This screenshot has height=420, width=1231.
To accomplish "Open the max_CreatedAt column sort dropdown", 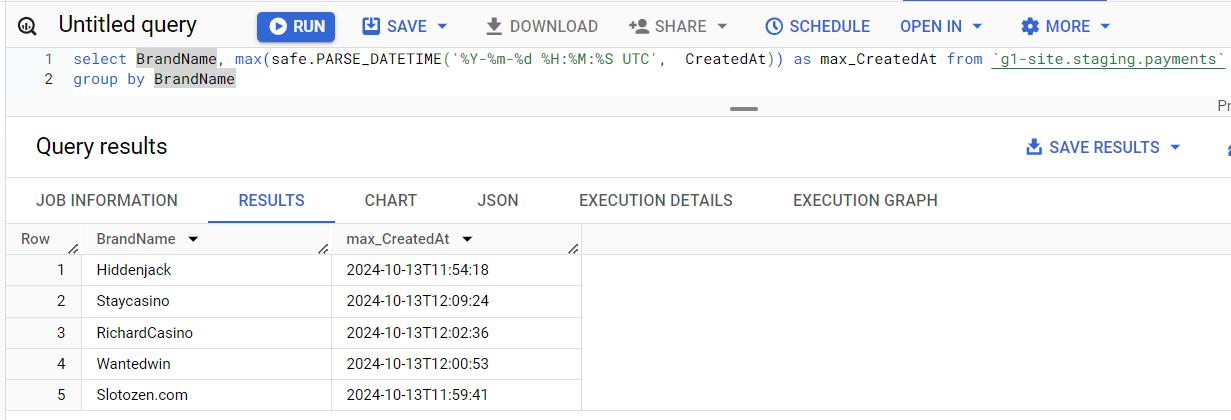I will [x=467, y=239].
